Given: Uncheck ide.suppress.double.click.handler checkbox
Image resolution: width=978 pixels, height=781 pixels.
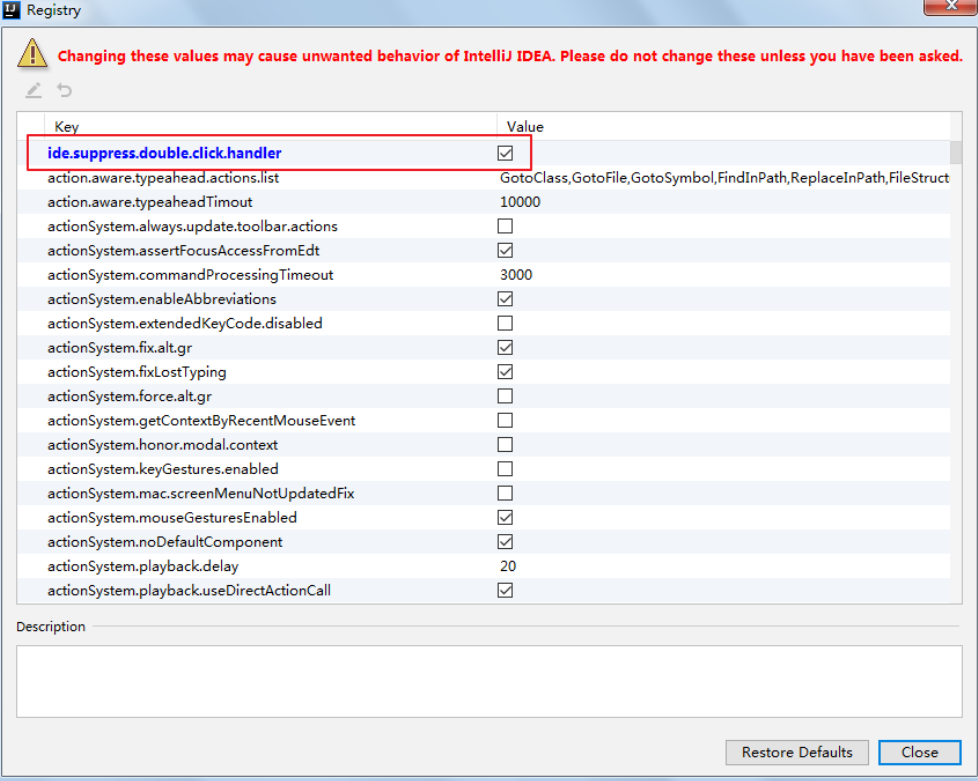Looking at the screenshot, I should [x=505, y=153].
